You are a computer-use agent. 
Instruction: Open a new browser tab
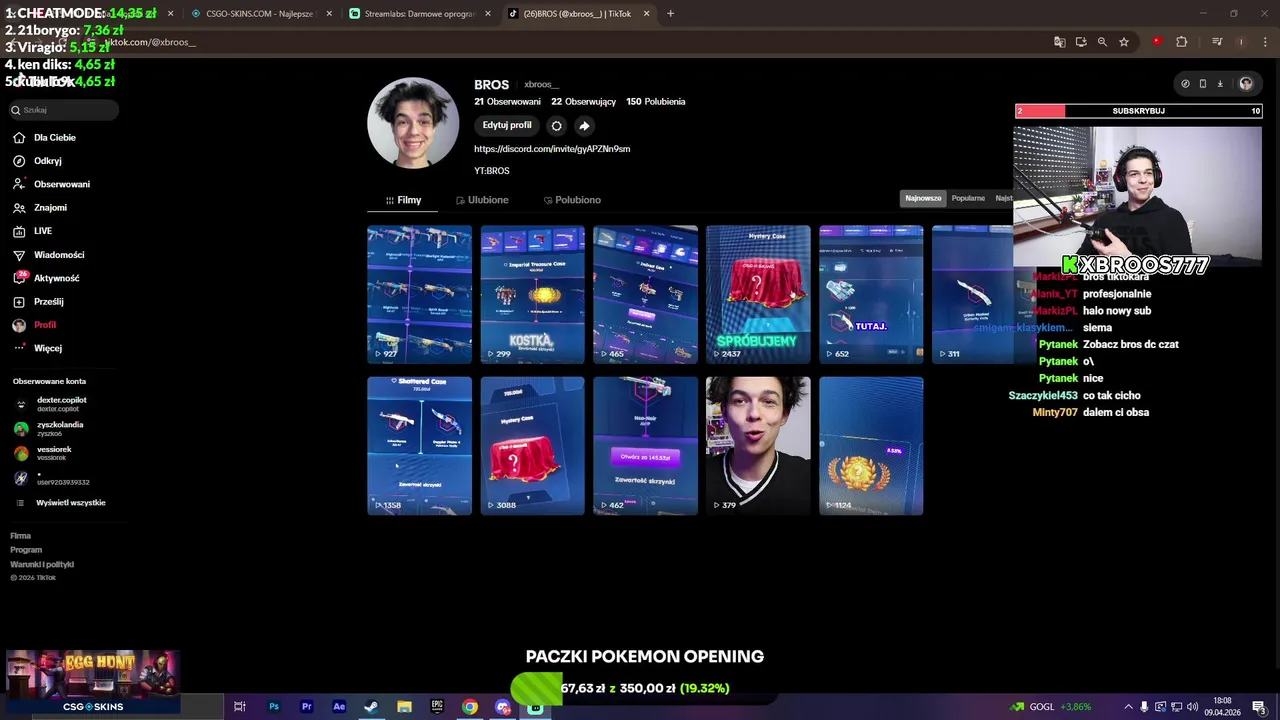coord(670,14)
